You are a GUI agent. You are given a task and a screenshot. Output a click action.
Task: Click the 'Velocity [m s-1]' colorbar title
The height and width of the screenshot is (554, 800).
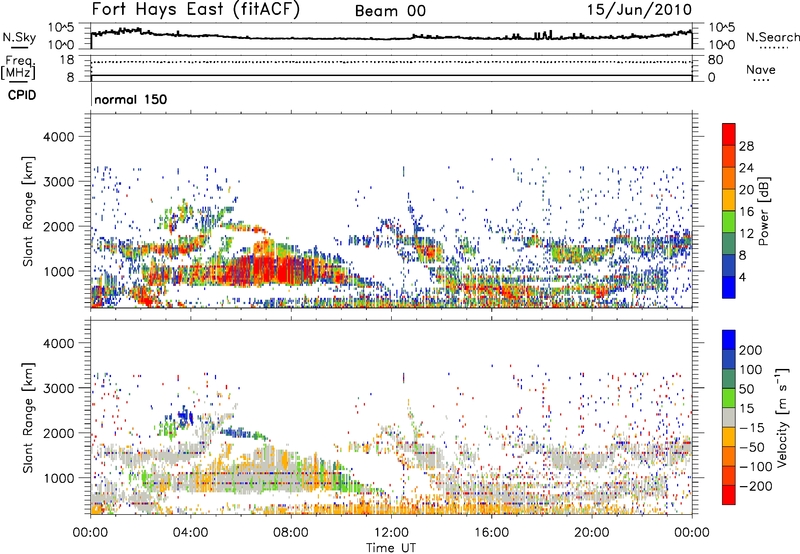tap(782, 417)
